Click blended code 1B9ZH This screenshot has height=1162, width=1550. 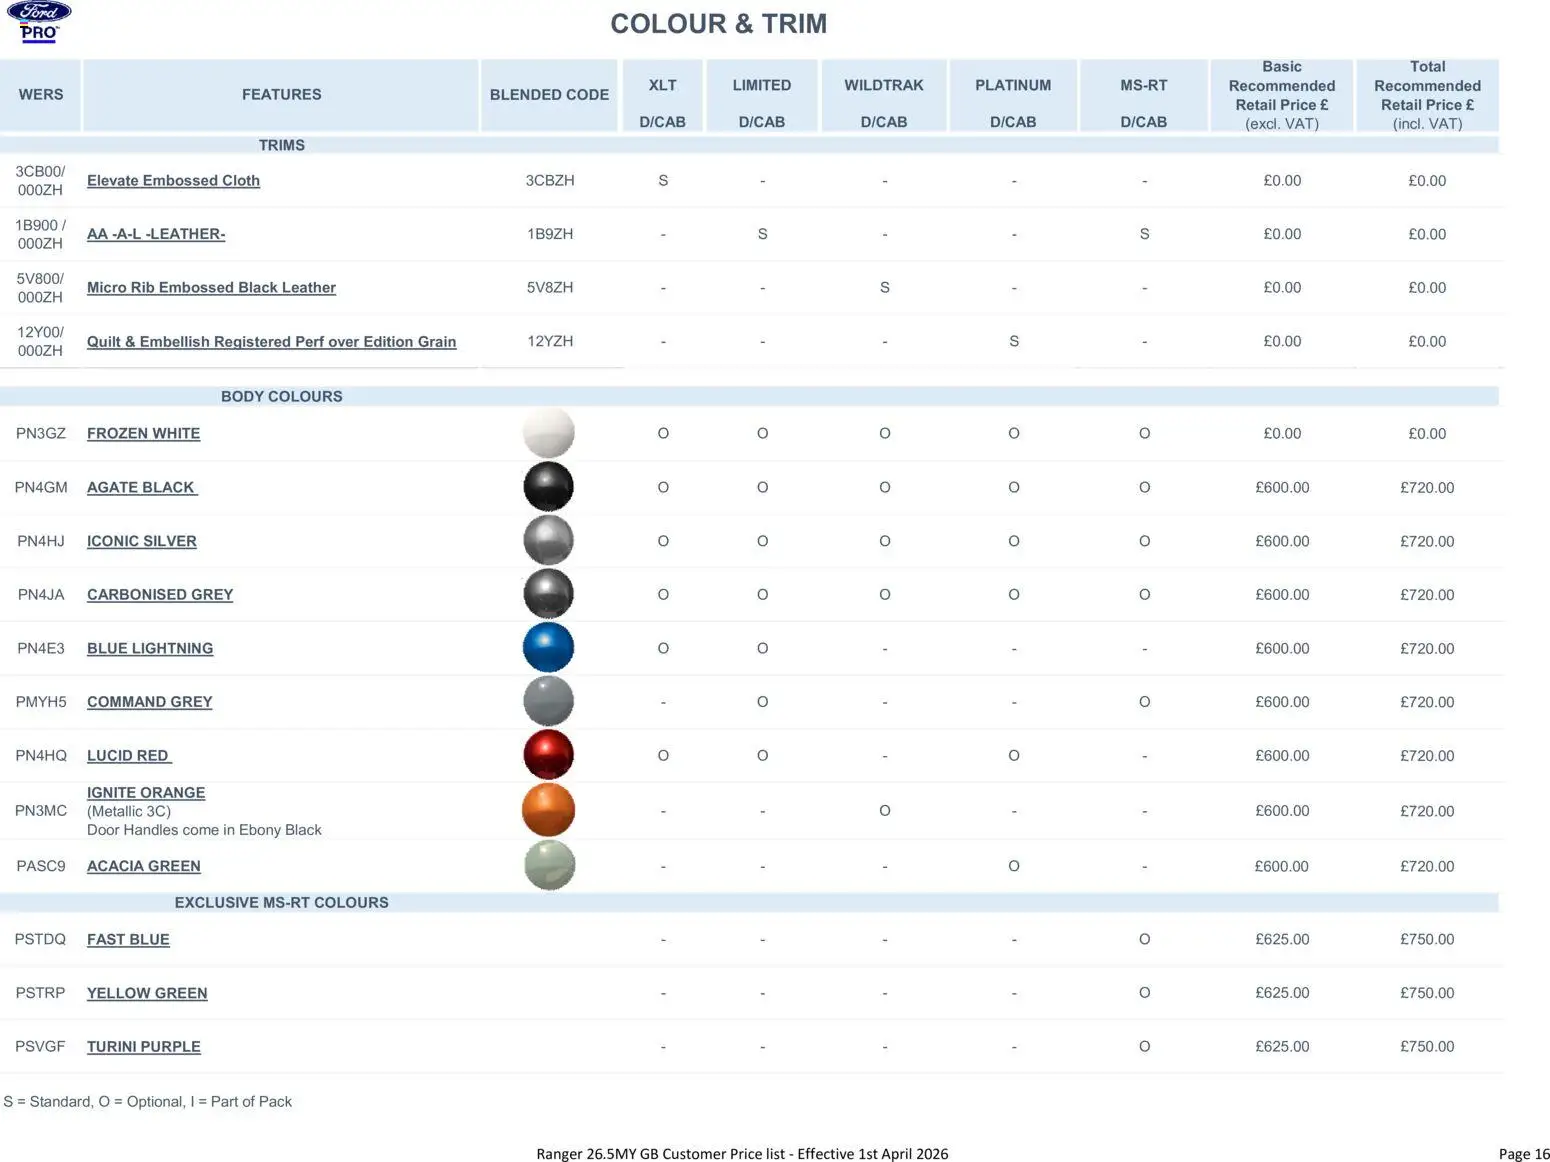pyautogui.click(x=550, y=234)
